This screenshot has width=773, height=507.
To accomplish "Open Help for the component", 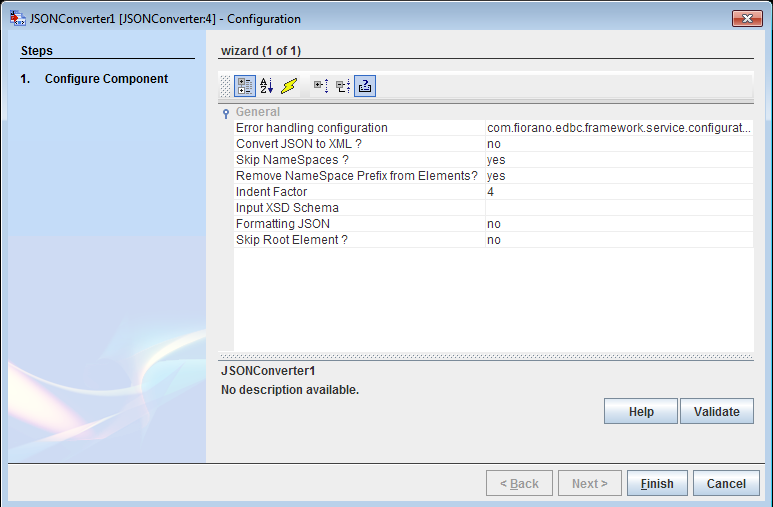I will click(x=641, y=411).
